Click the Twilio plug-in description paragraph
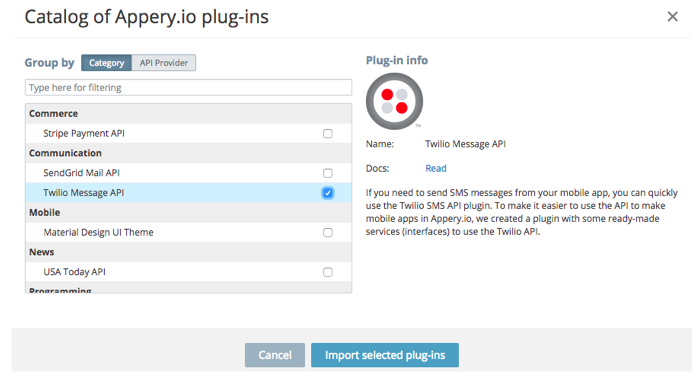 521,212
